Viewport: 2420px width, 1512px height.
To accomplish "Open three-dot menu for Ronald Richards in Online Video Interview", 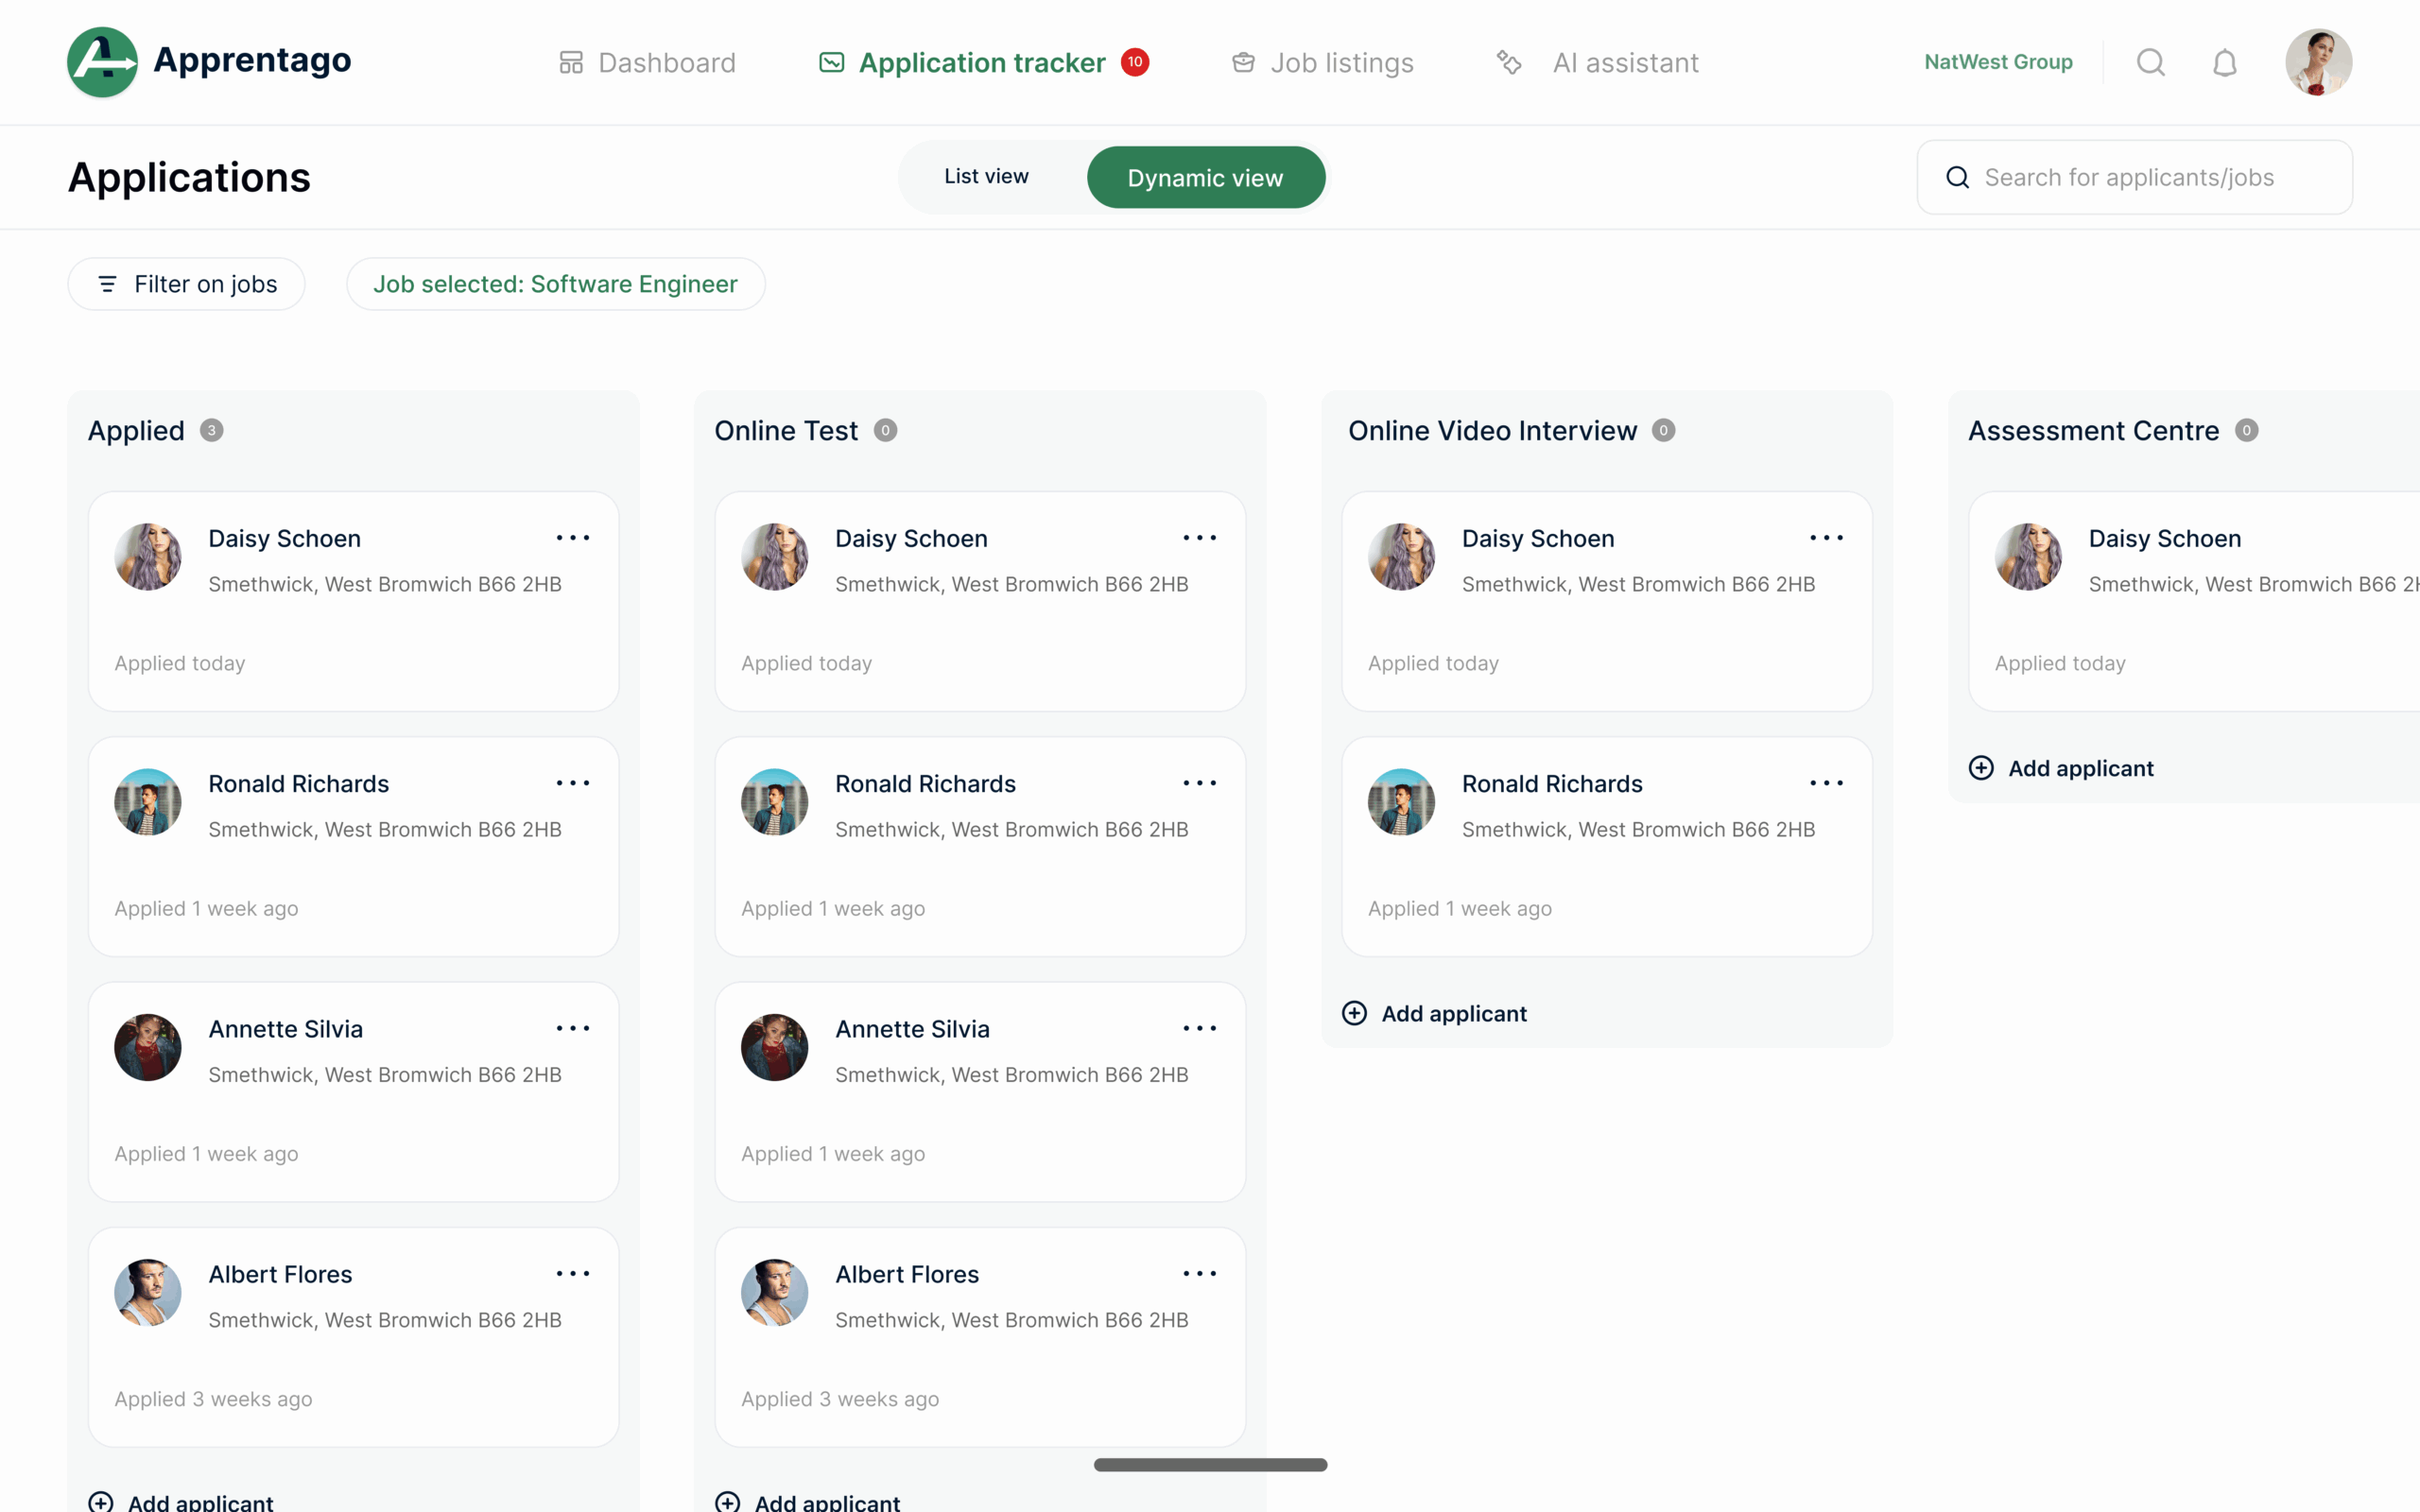I will (1826, 783).
